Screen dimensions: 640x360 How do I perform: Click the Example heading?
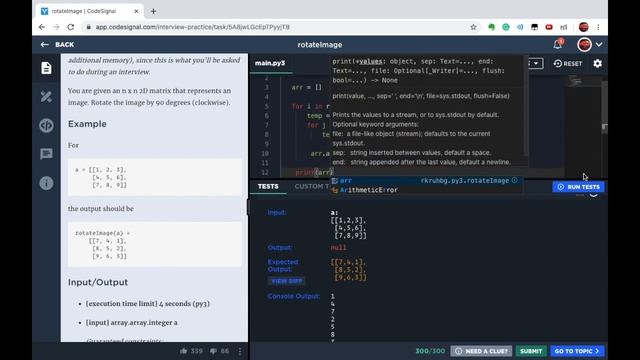(x=87, y=124)
